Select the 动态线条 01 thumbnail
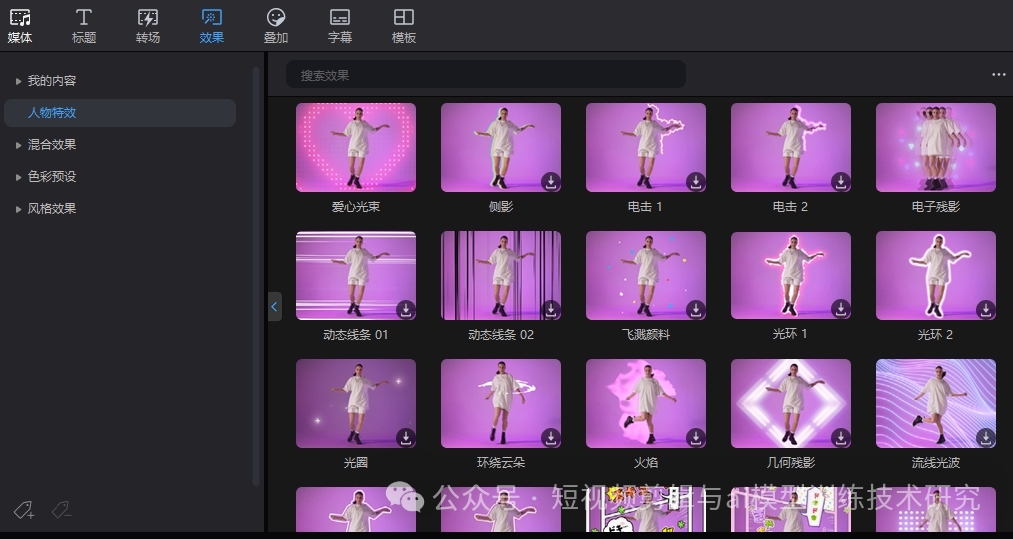Screen dimensions: 1013x539 click(356, 275)
